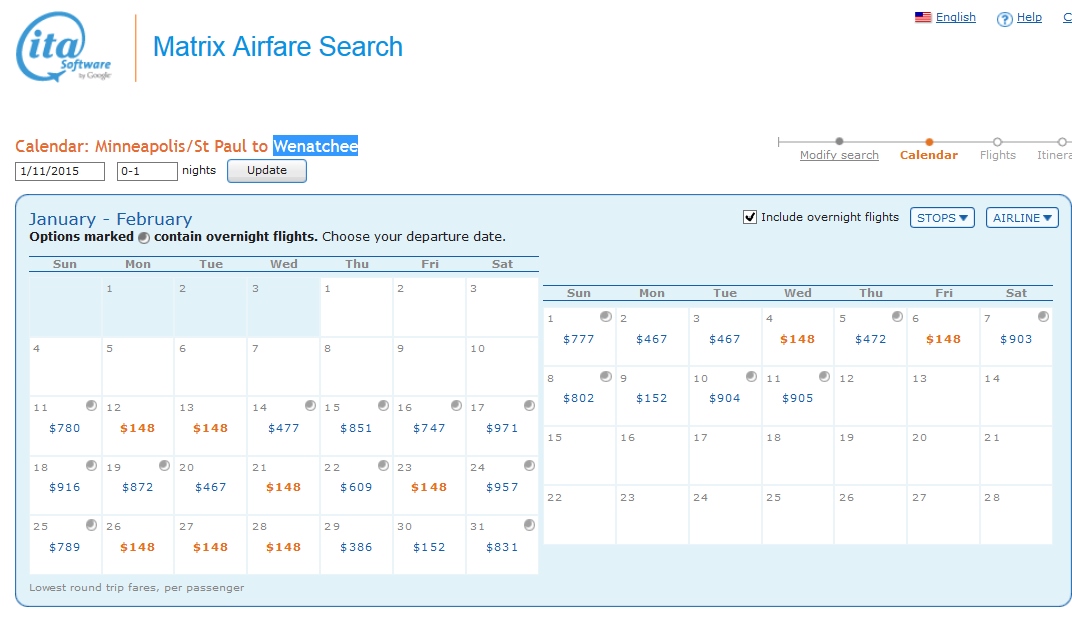Image resolution: width=1072 pixels, height=634 pixels.
Task: Expand the AIRLINE filter dropdown
Action: pyautogui.click(x=1022, y=218)
